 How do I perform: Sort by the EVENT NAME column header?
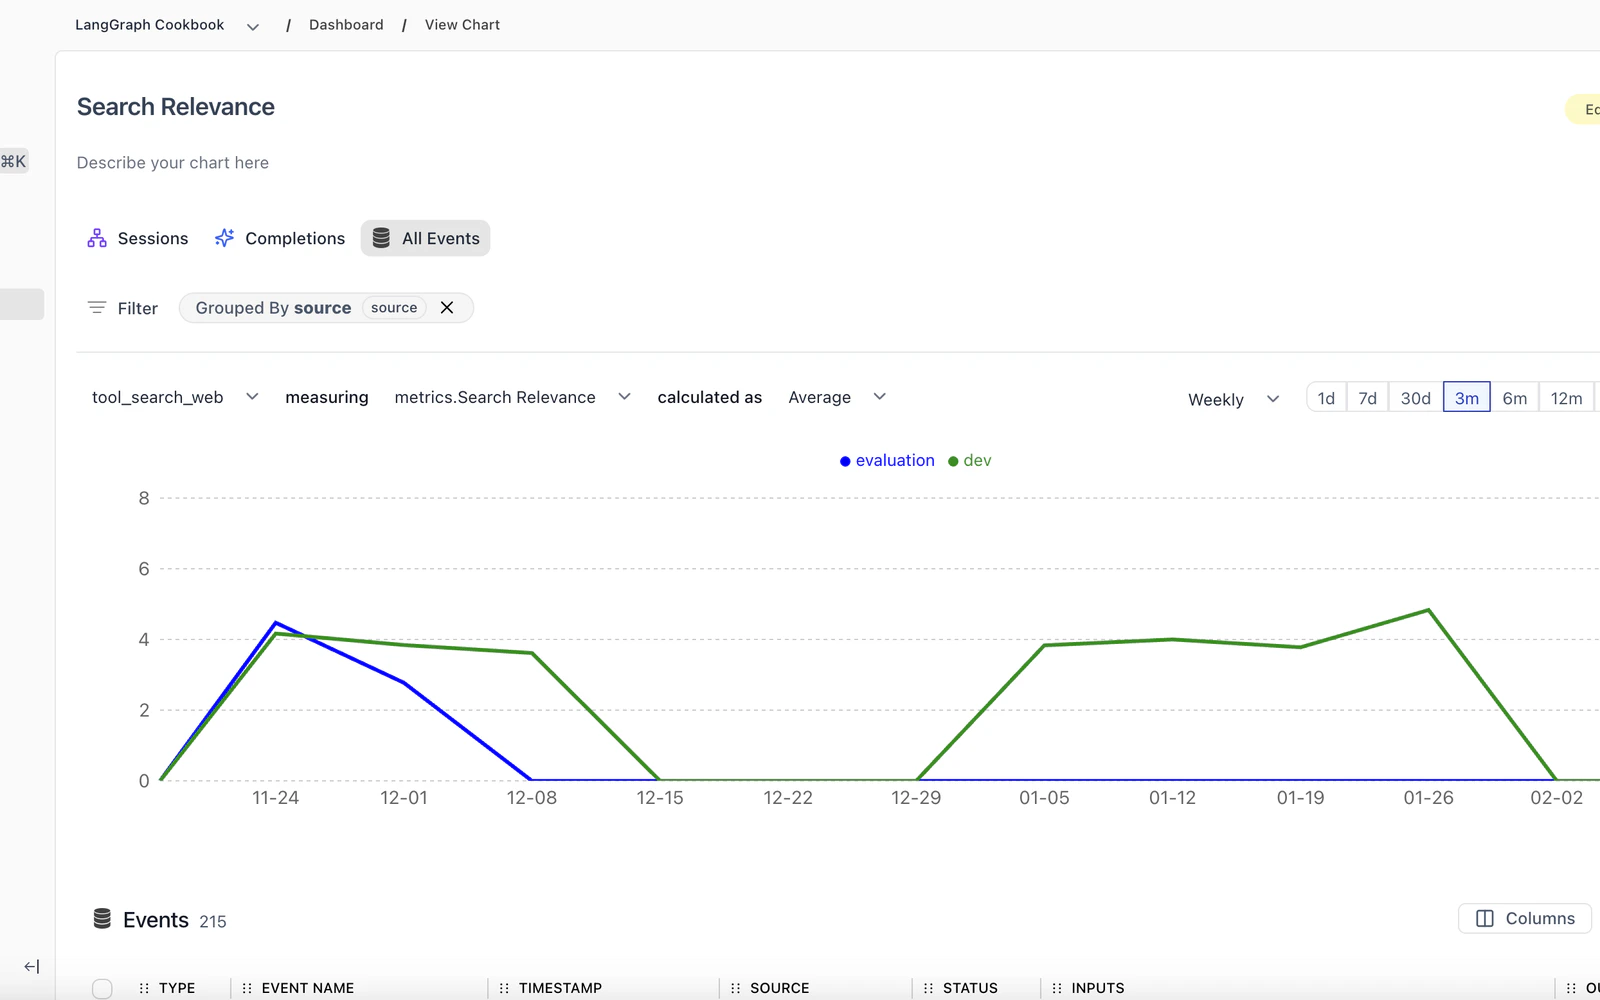(308, 988)
